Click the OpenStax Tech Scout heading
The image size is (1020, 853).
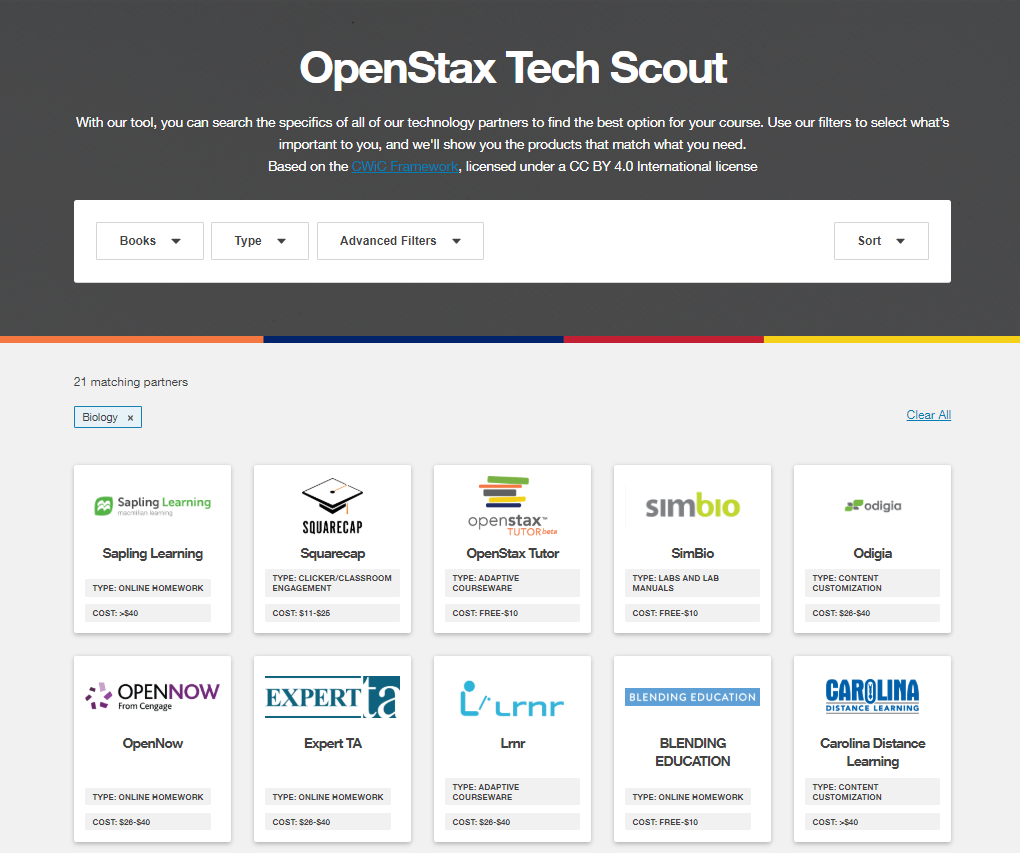[513, 68]
